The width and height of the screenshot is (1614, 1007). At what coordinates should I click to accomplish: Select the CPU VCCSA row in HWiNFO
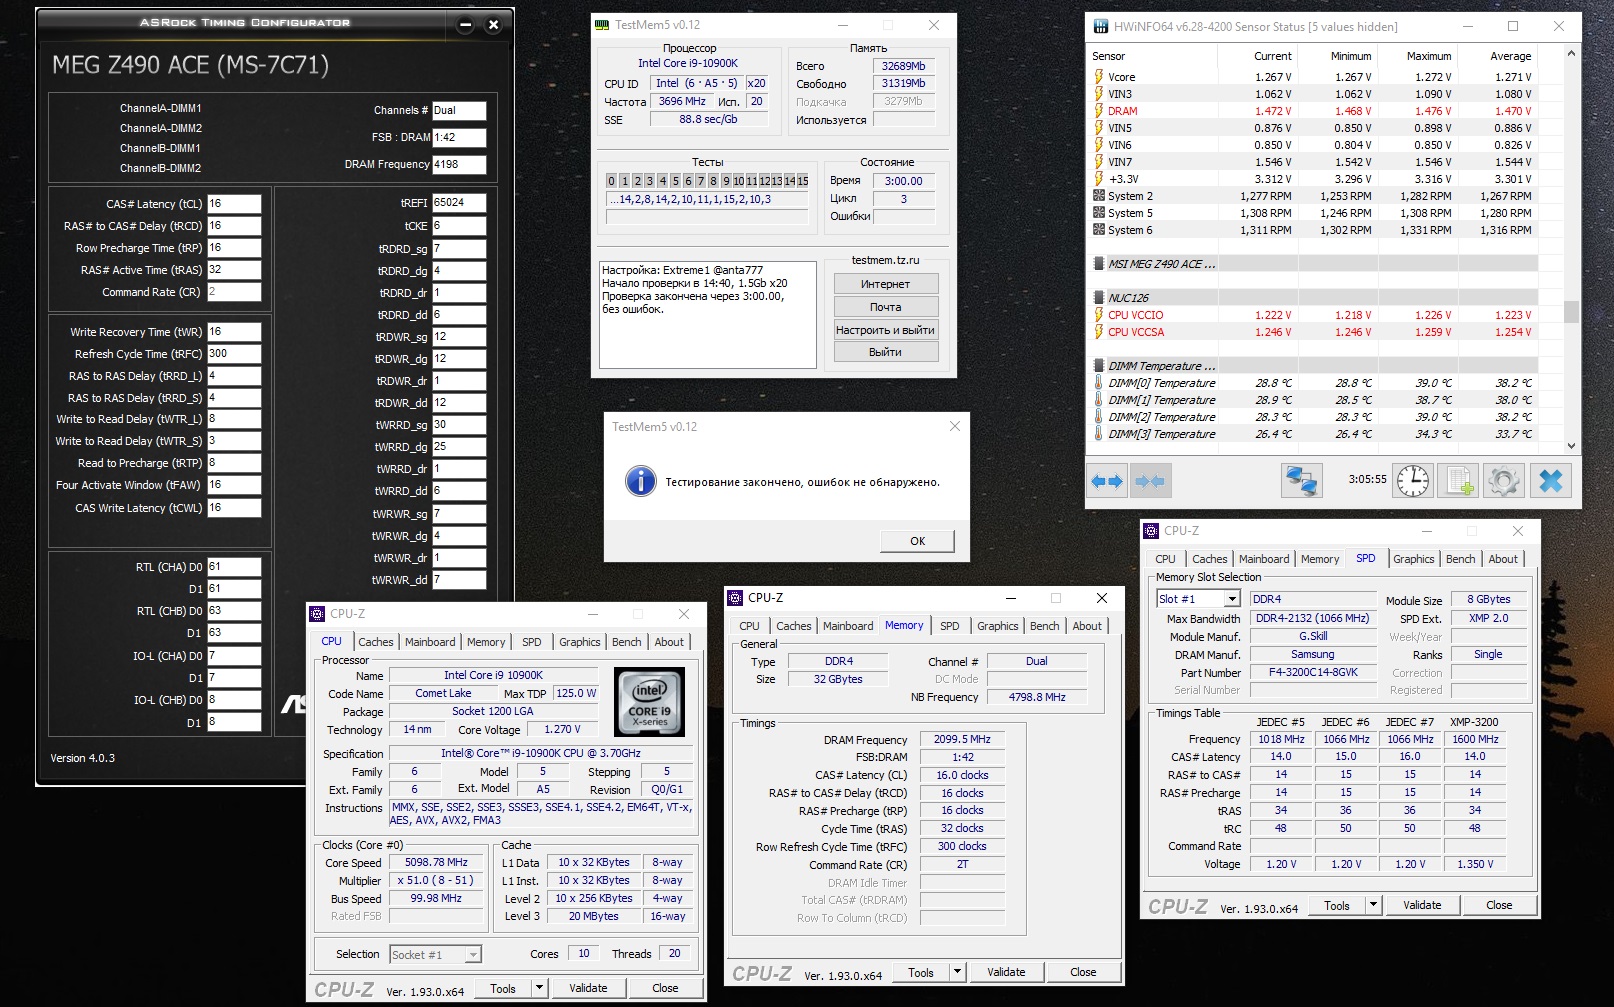[1313, 332]
